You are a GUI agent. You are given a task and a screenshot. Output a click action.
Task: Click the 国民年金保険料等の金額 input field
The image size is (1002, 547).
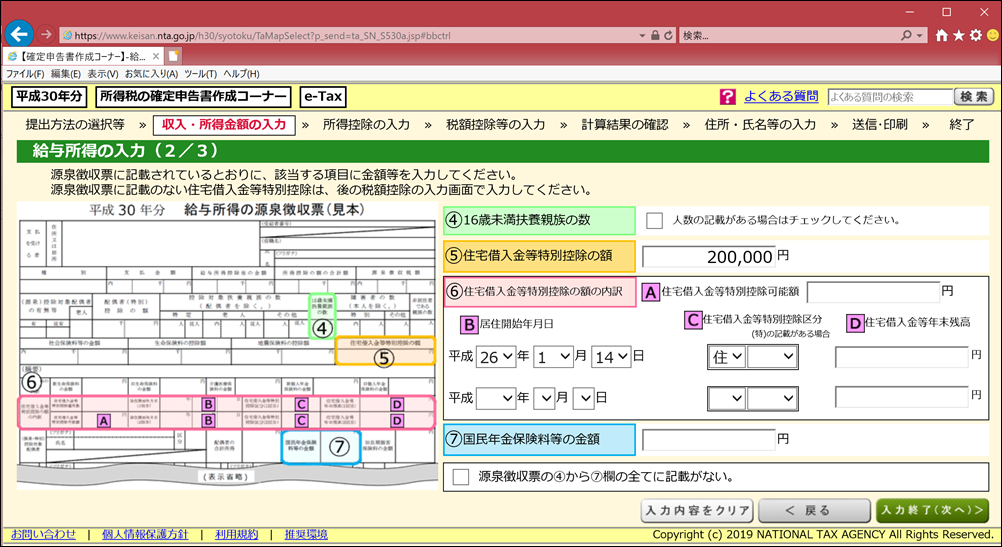[709, 440]
